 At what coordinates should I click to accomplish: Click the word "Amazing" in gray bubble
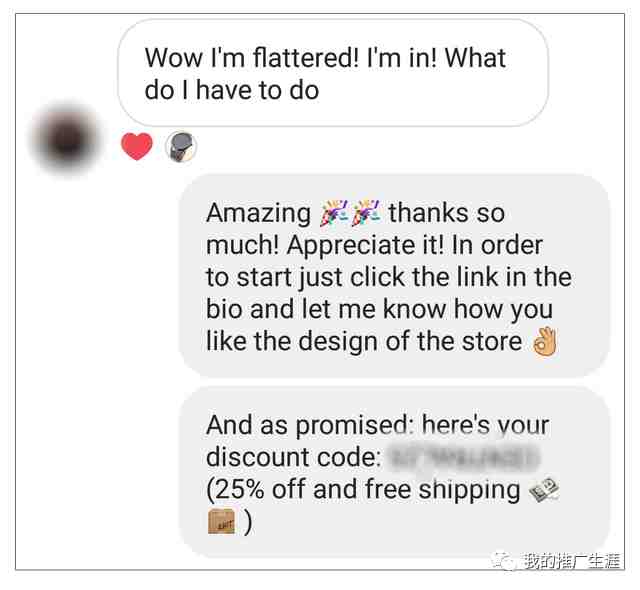259,214
